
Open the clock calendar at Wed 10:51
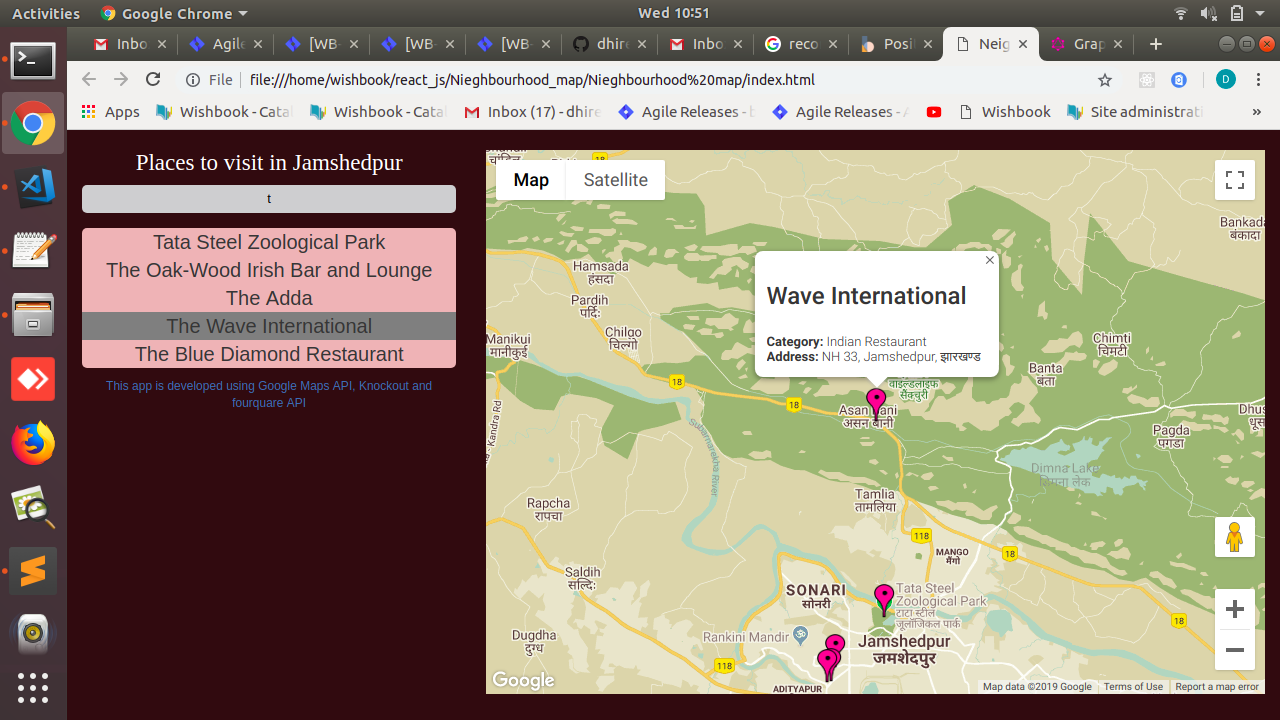[673, 13]
